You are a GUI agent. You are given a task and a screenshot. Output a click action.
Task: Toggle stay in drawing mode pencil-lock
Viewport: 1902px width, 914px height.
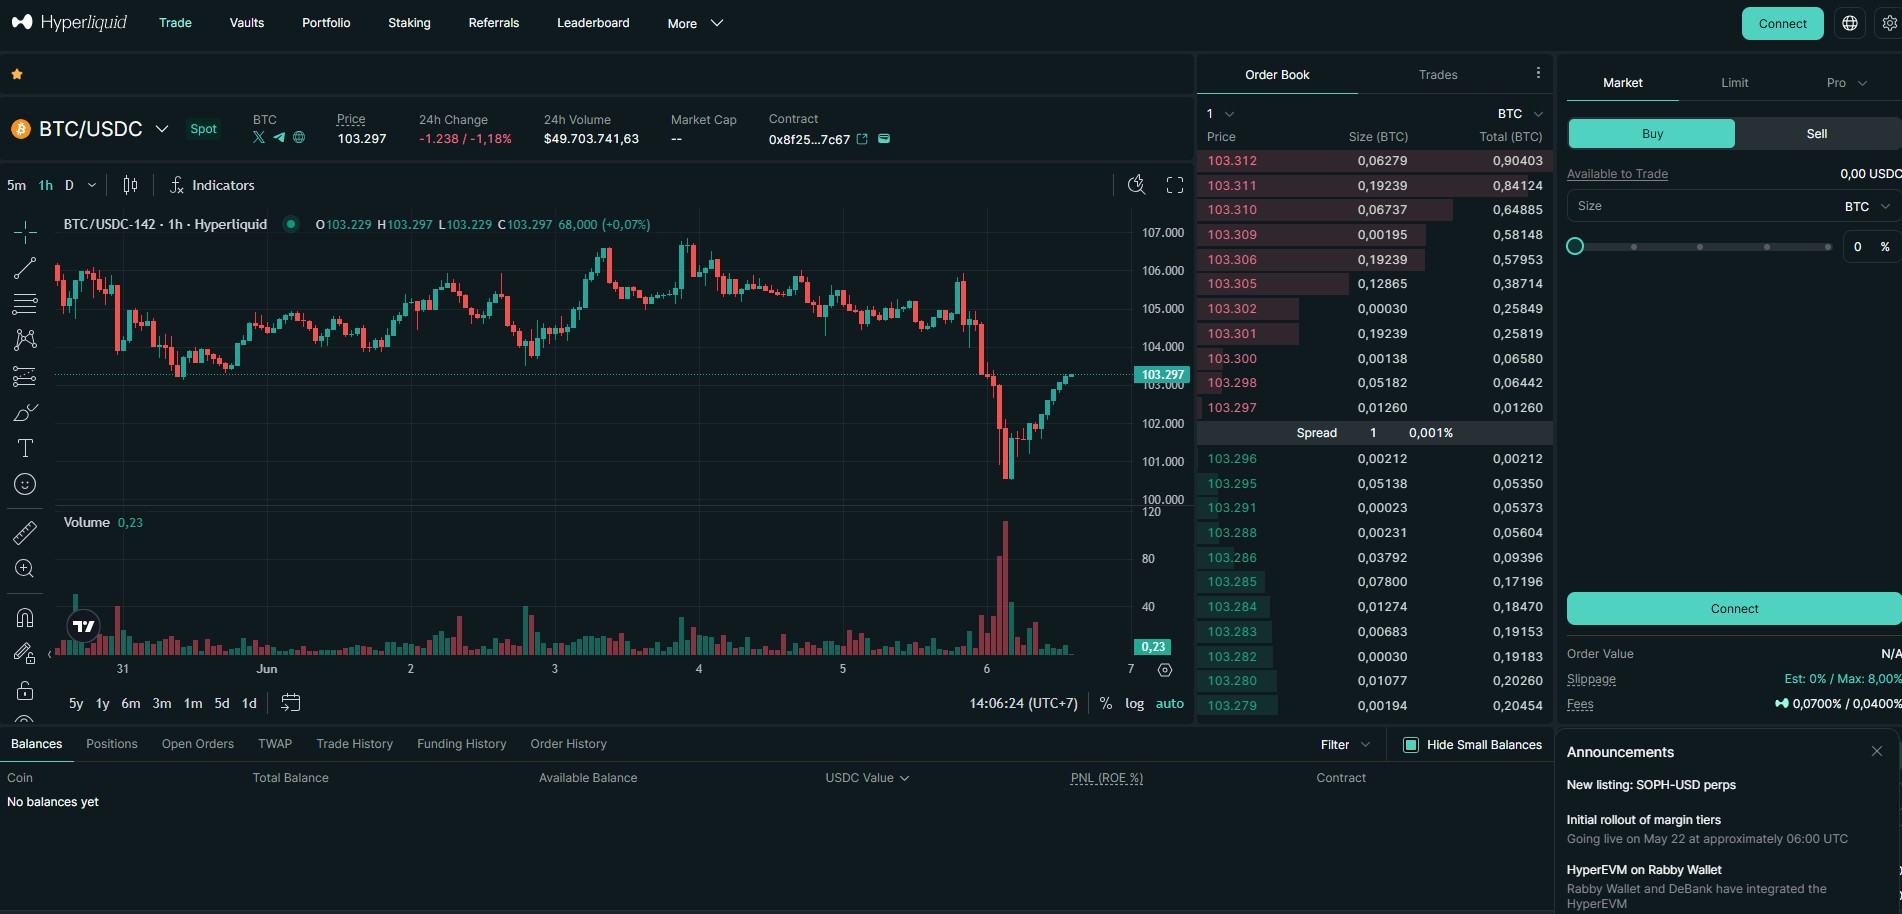point(25,654)
